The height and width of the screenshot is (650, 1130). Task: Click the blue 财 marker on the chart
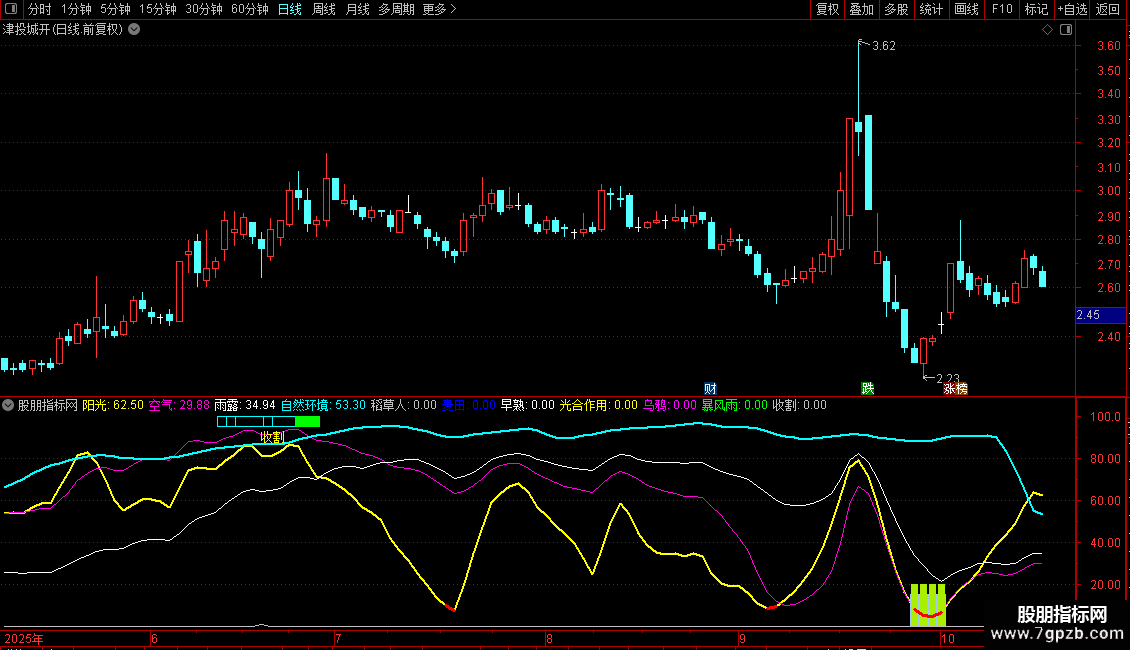pyautogui.click(x=710, y=388)
